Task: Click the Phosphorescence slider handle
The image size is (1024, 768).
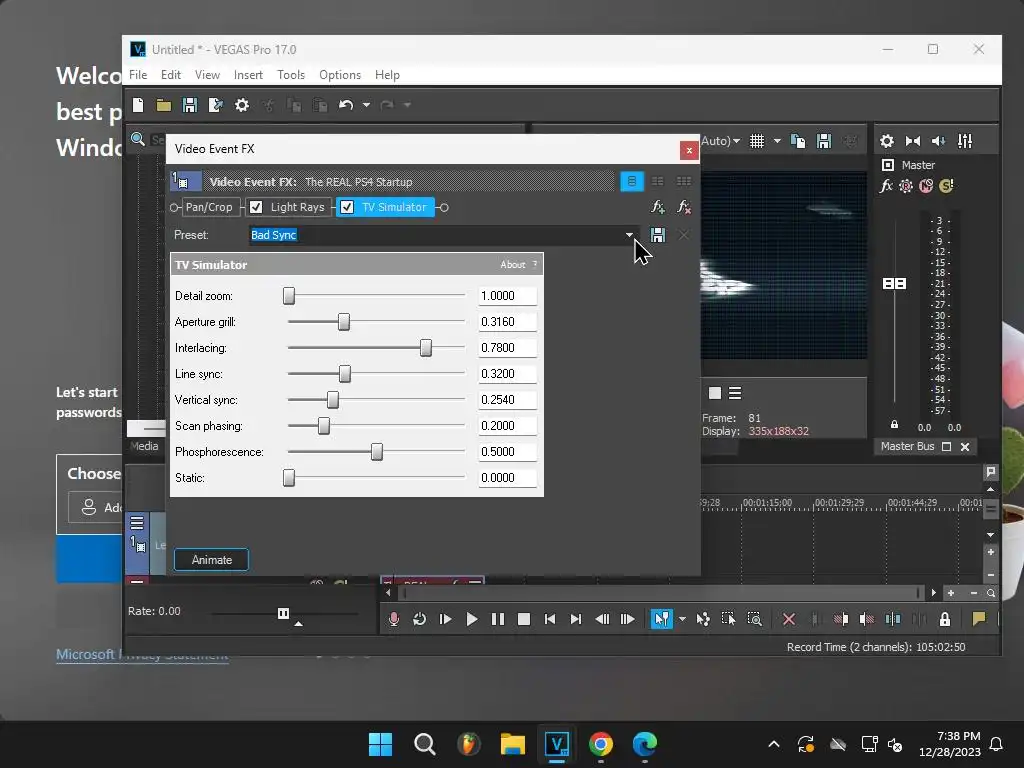Action: click(377, 452)
